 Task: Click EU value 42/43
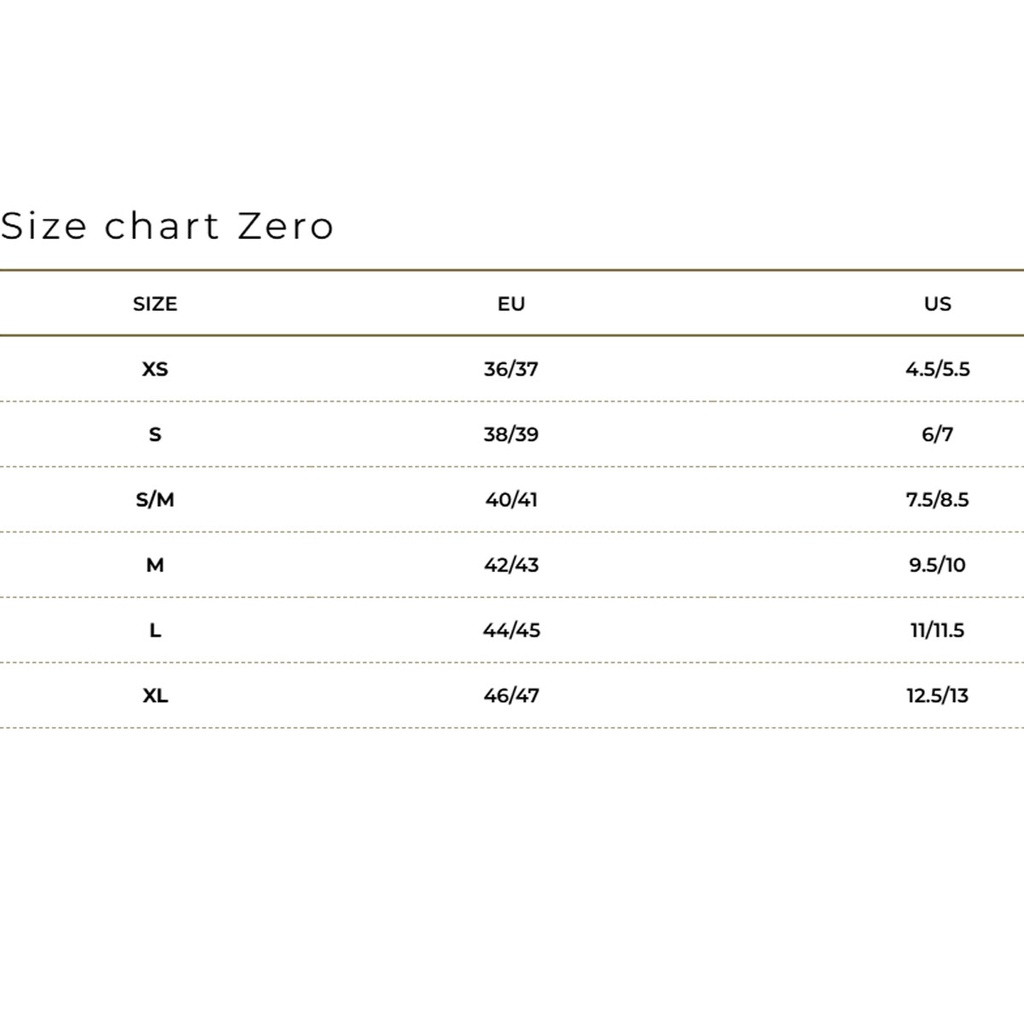511,565
